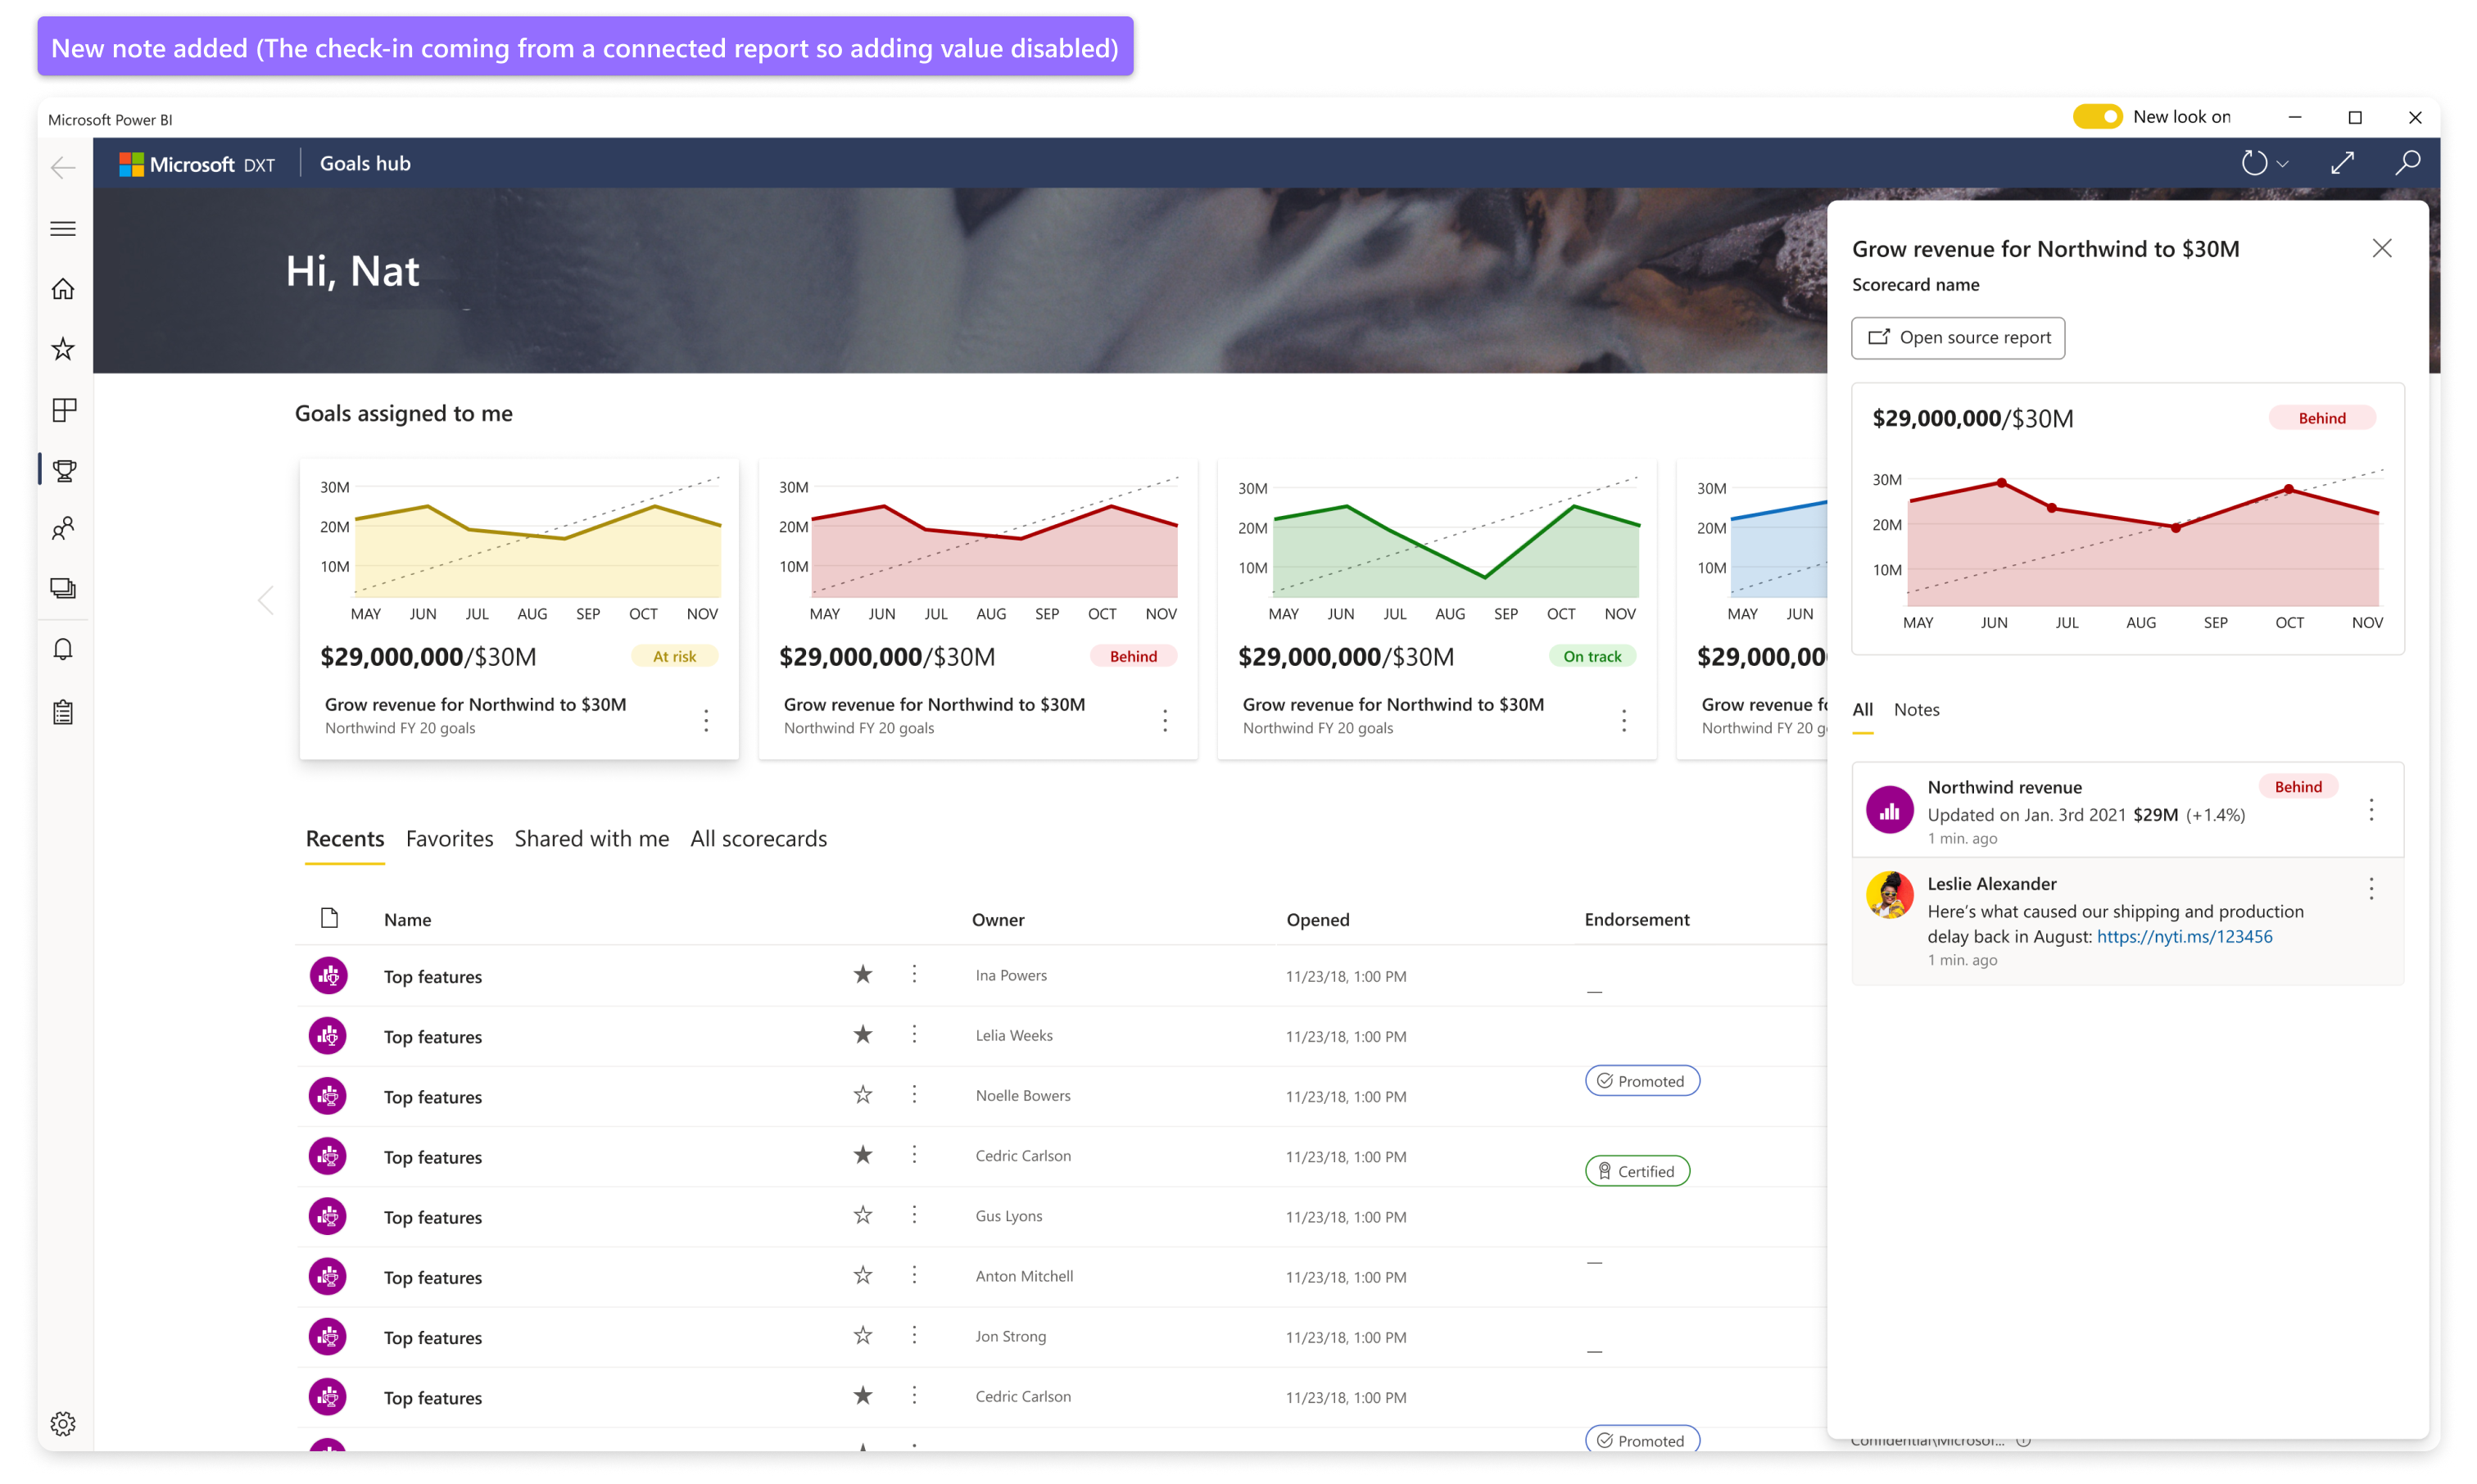Click the Goals hub title

coord(365,163)
